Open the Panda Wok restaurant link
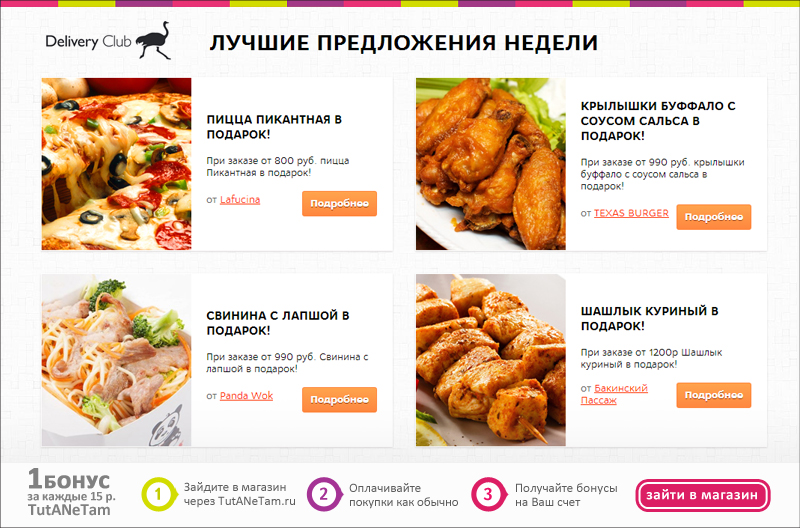 246,395
